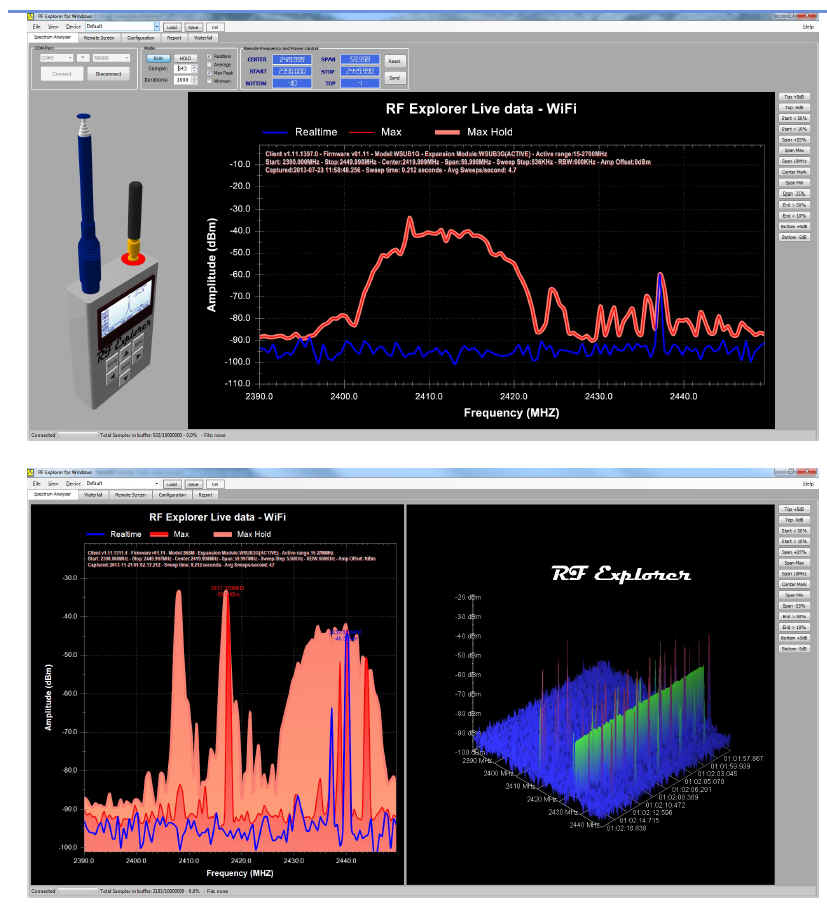Click the HOLD button in the Mode group
827x912 pixels.
[185, 59]
